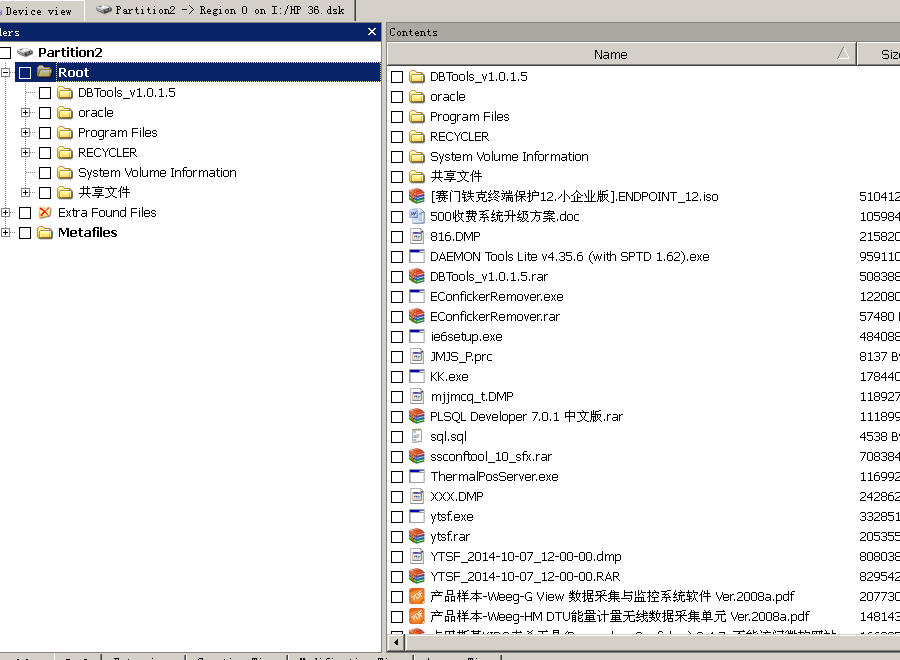Click the Word document icon of 500收费系统升级方案.doc
Image resolution: width=900 pixels, height=660 pixels.
tap(417, 216)
